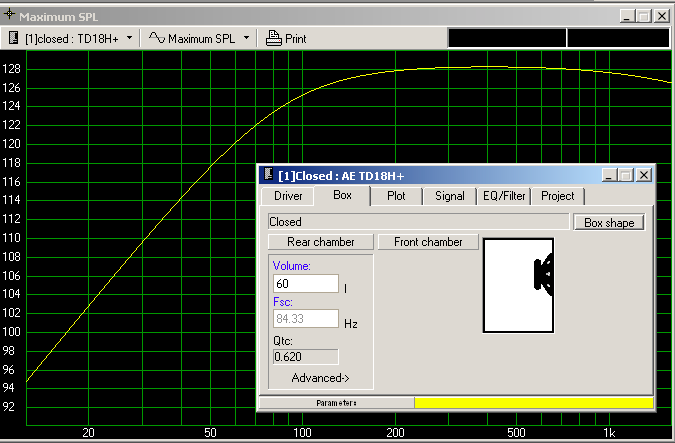Open the Plot tab

coord(396,196)
